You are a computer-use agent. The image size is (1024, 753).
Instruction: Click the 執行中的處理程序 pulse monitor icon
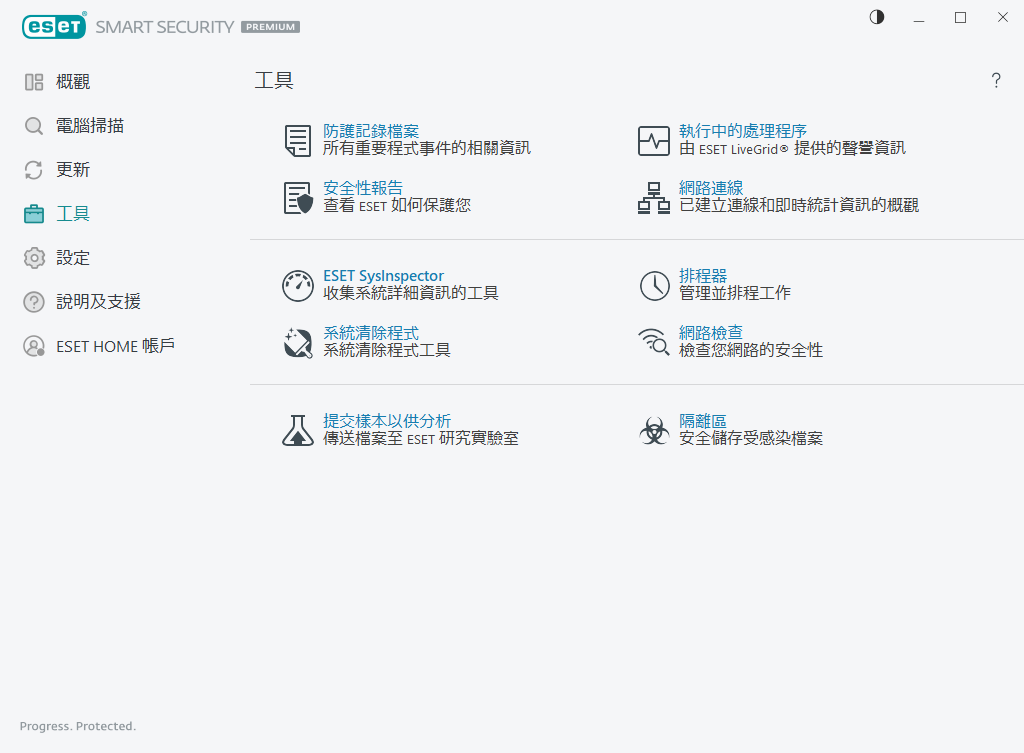coord(654,140)
